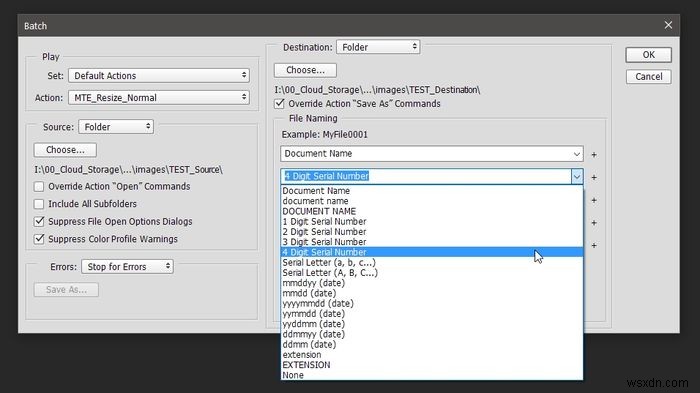Click the plus icon beside Document Name field
The width and height of the screenshot is (700, 393).
tap(594, 155)
